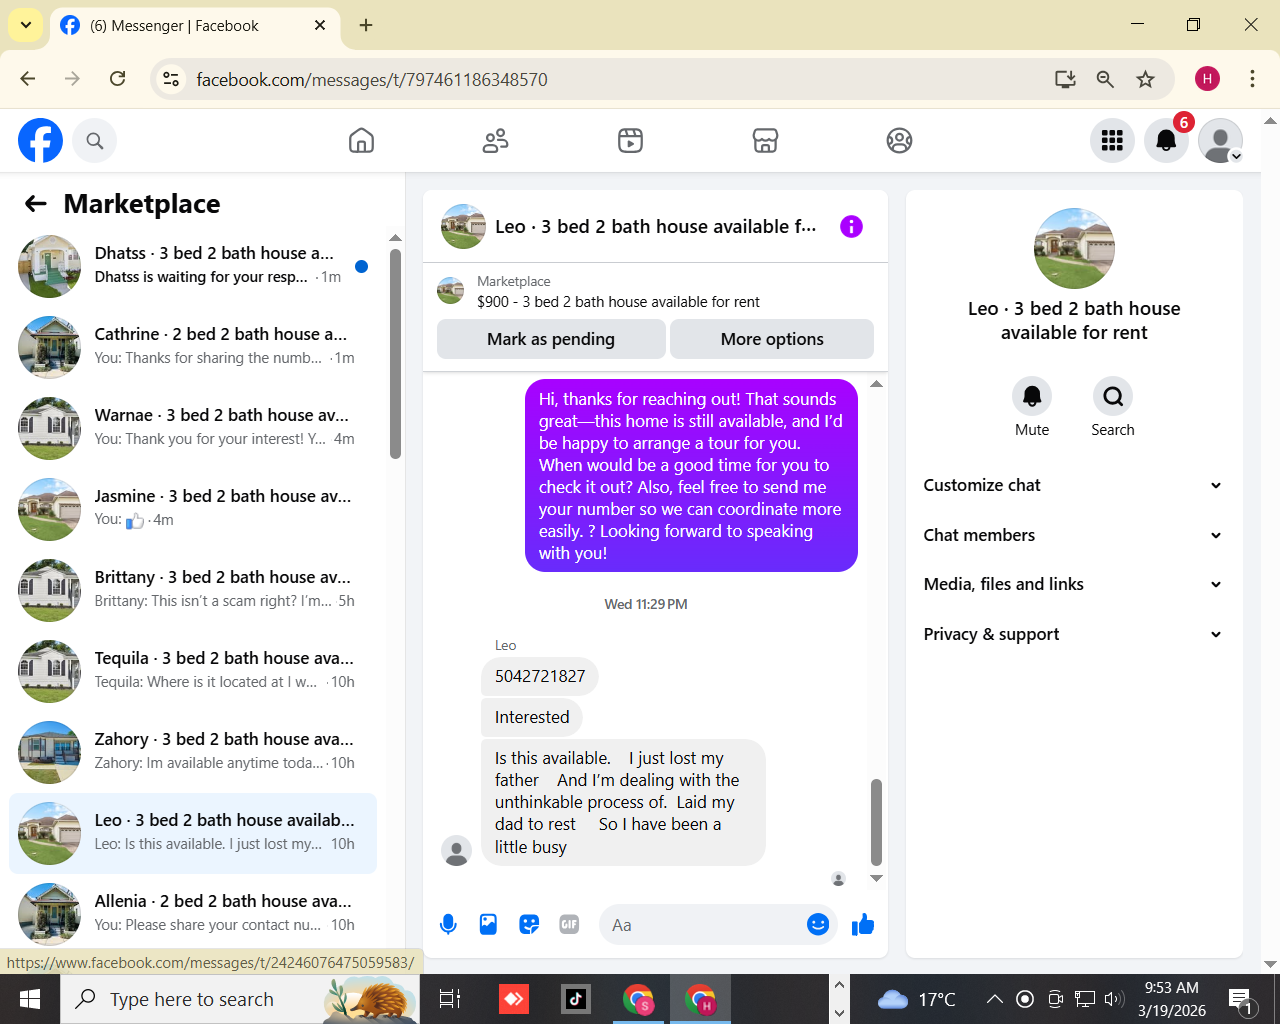The width and height of the screenshot is (1280, 1024).
Task: Open the Dhatss conversation
Action: pyautogui.click(x=193, y=266)
